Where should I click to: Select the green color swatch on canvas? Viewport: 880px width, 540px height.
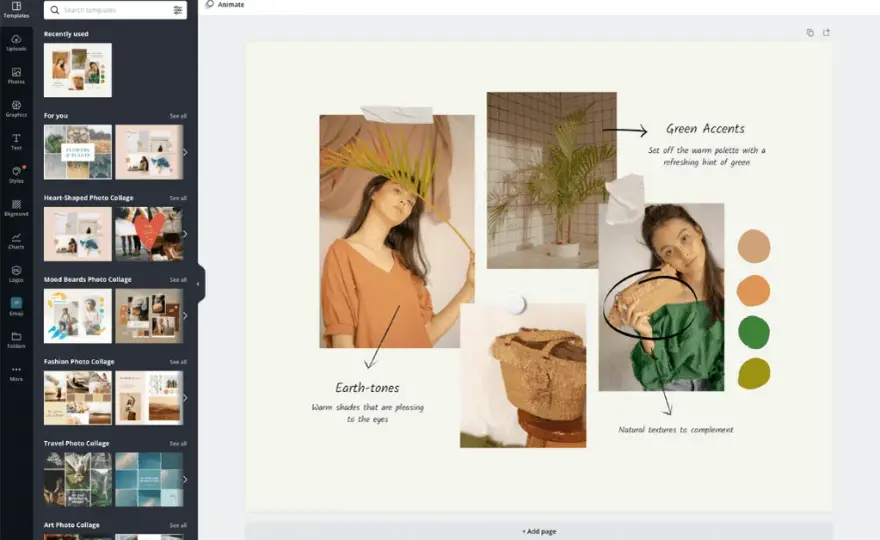[x=754, y=332]
